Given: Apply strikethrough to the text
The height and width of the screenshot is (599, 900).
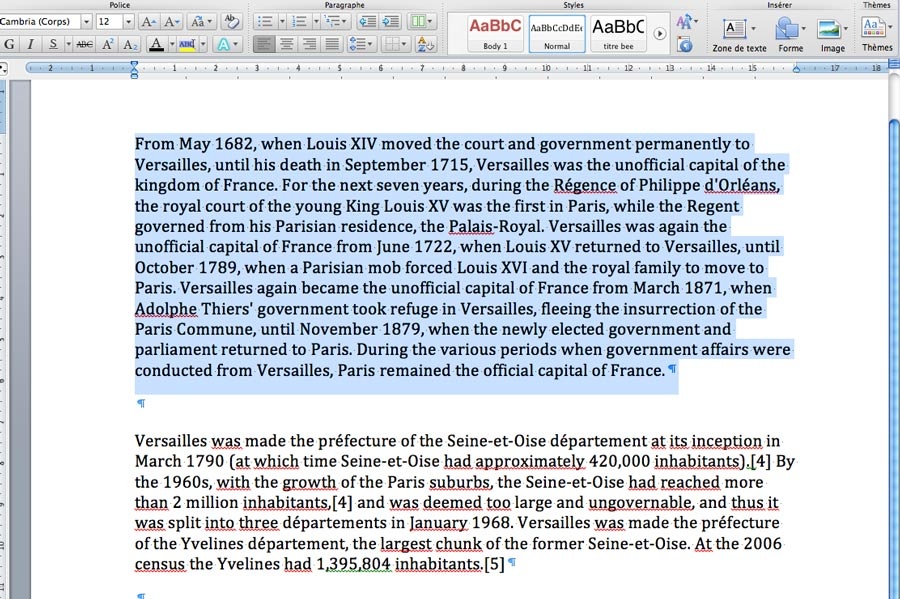Looking at the screenshot, I should pos(85,44).
